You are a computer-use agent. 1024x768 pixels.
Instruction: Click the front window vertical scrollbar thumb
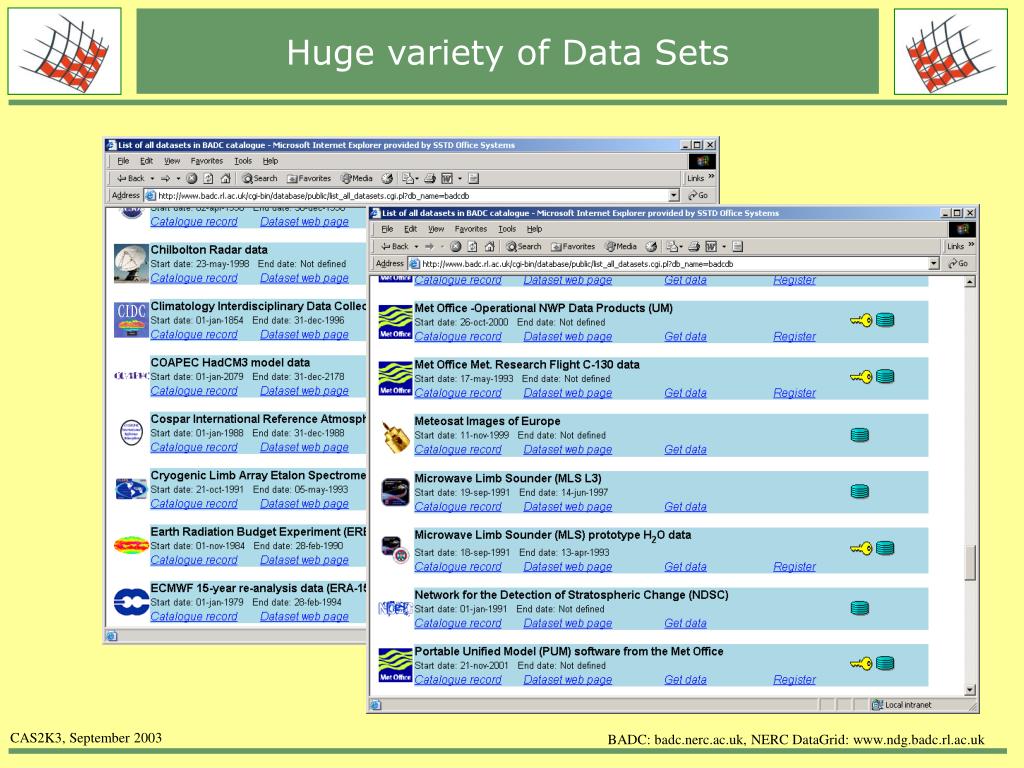[x=970, y=562]
